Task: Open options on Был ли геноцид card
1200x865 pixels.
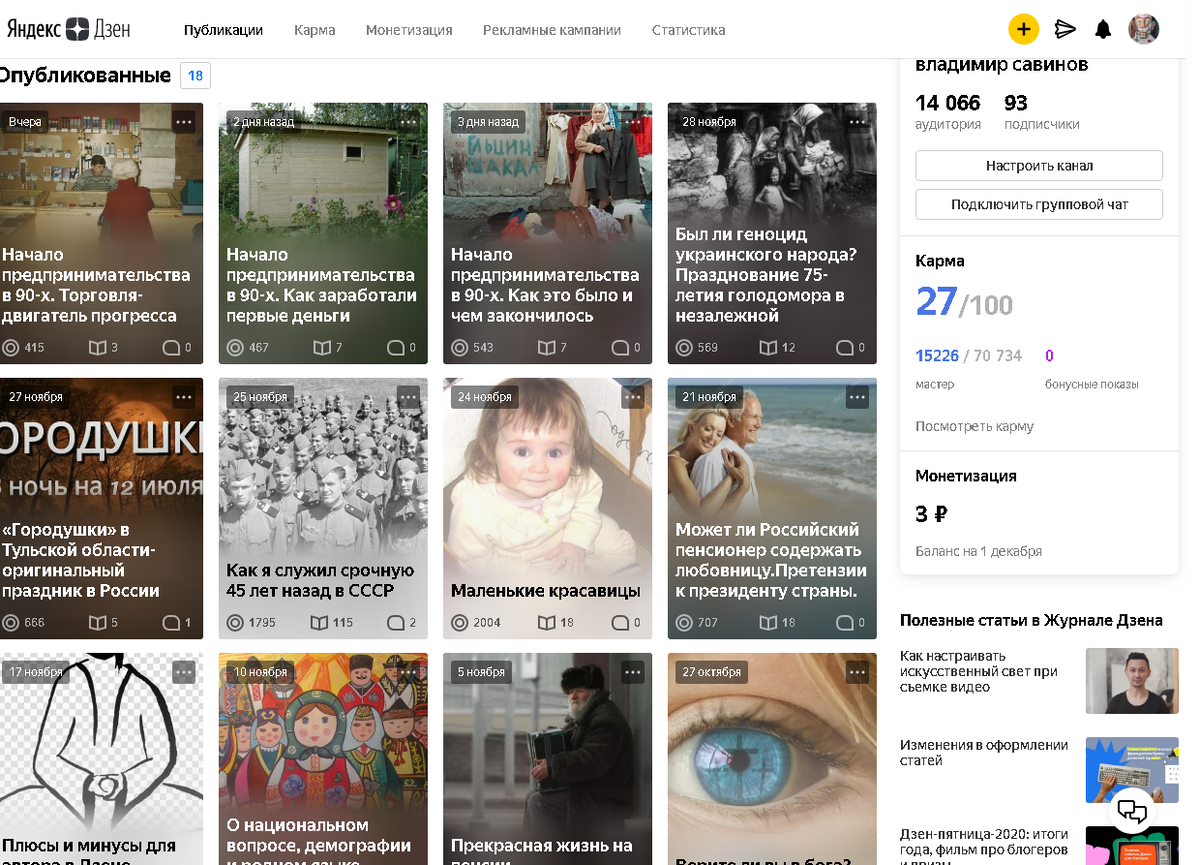Action: click(x=857, y=121)
